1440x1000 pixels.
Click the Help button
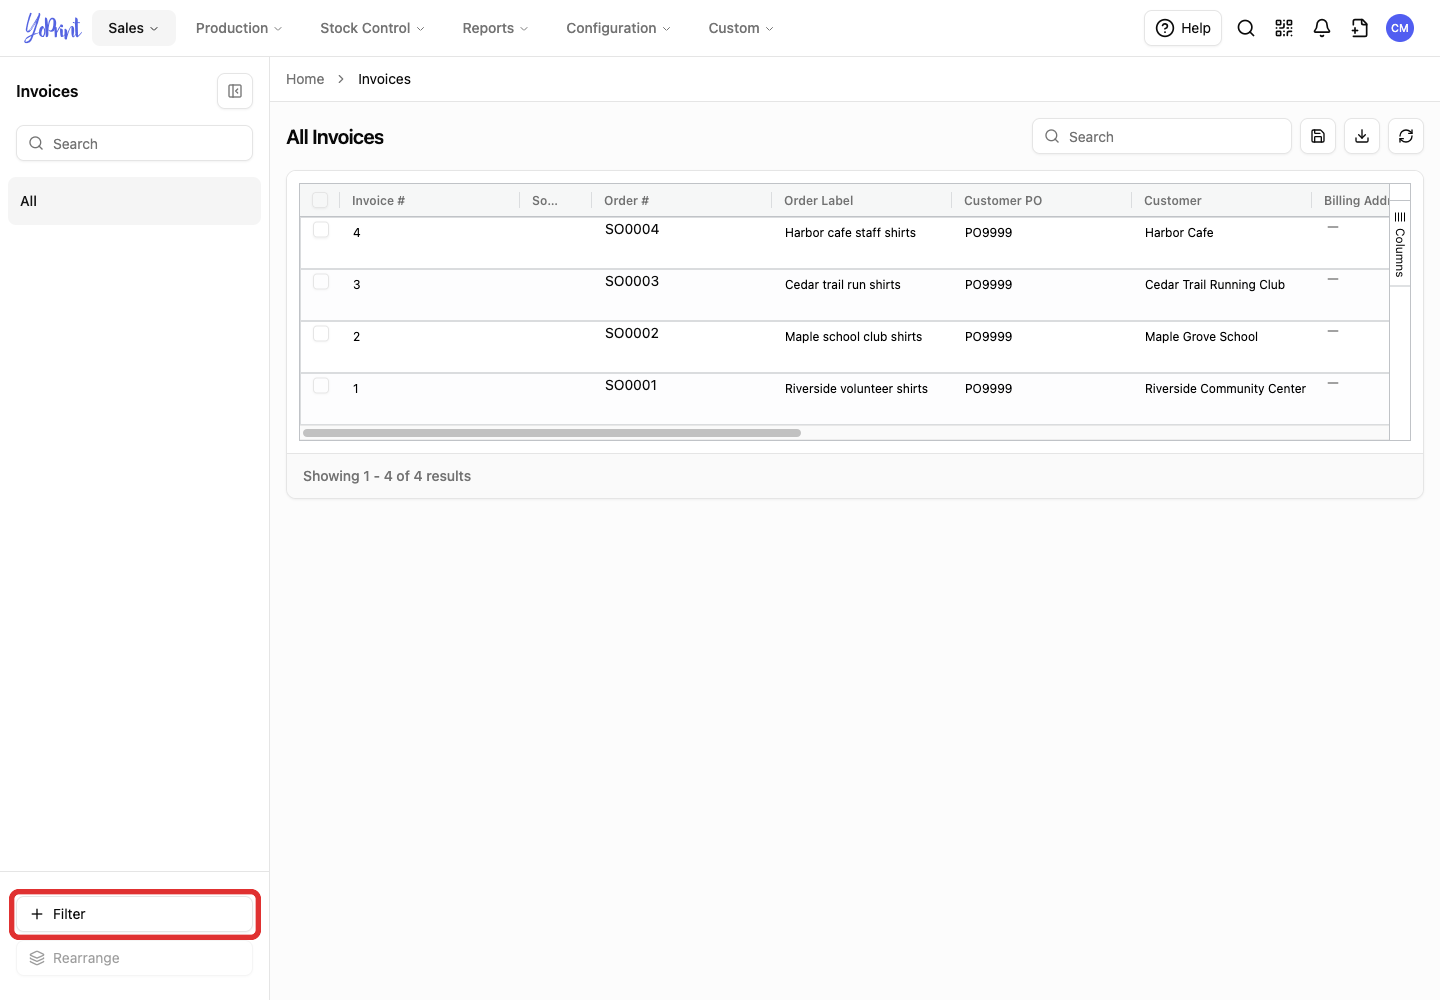[1183, 28]
